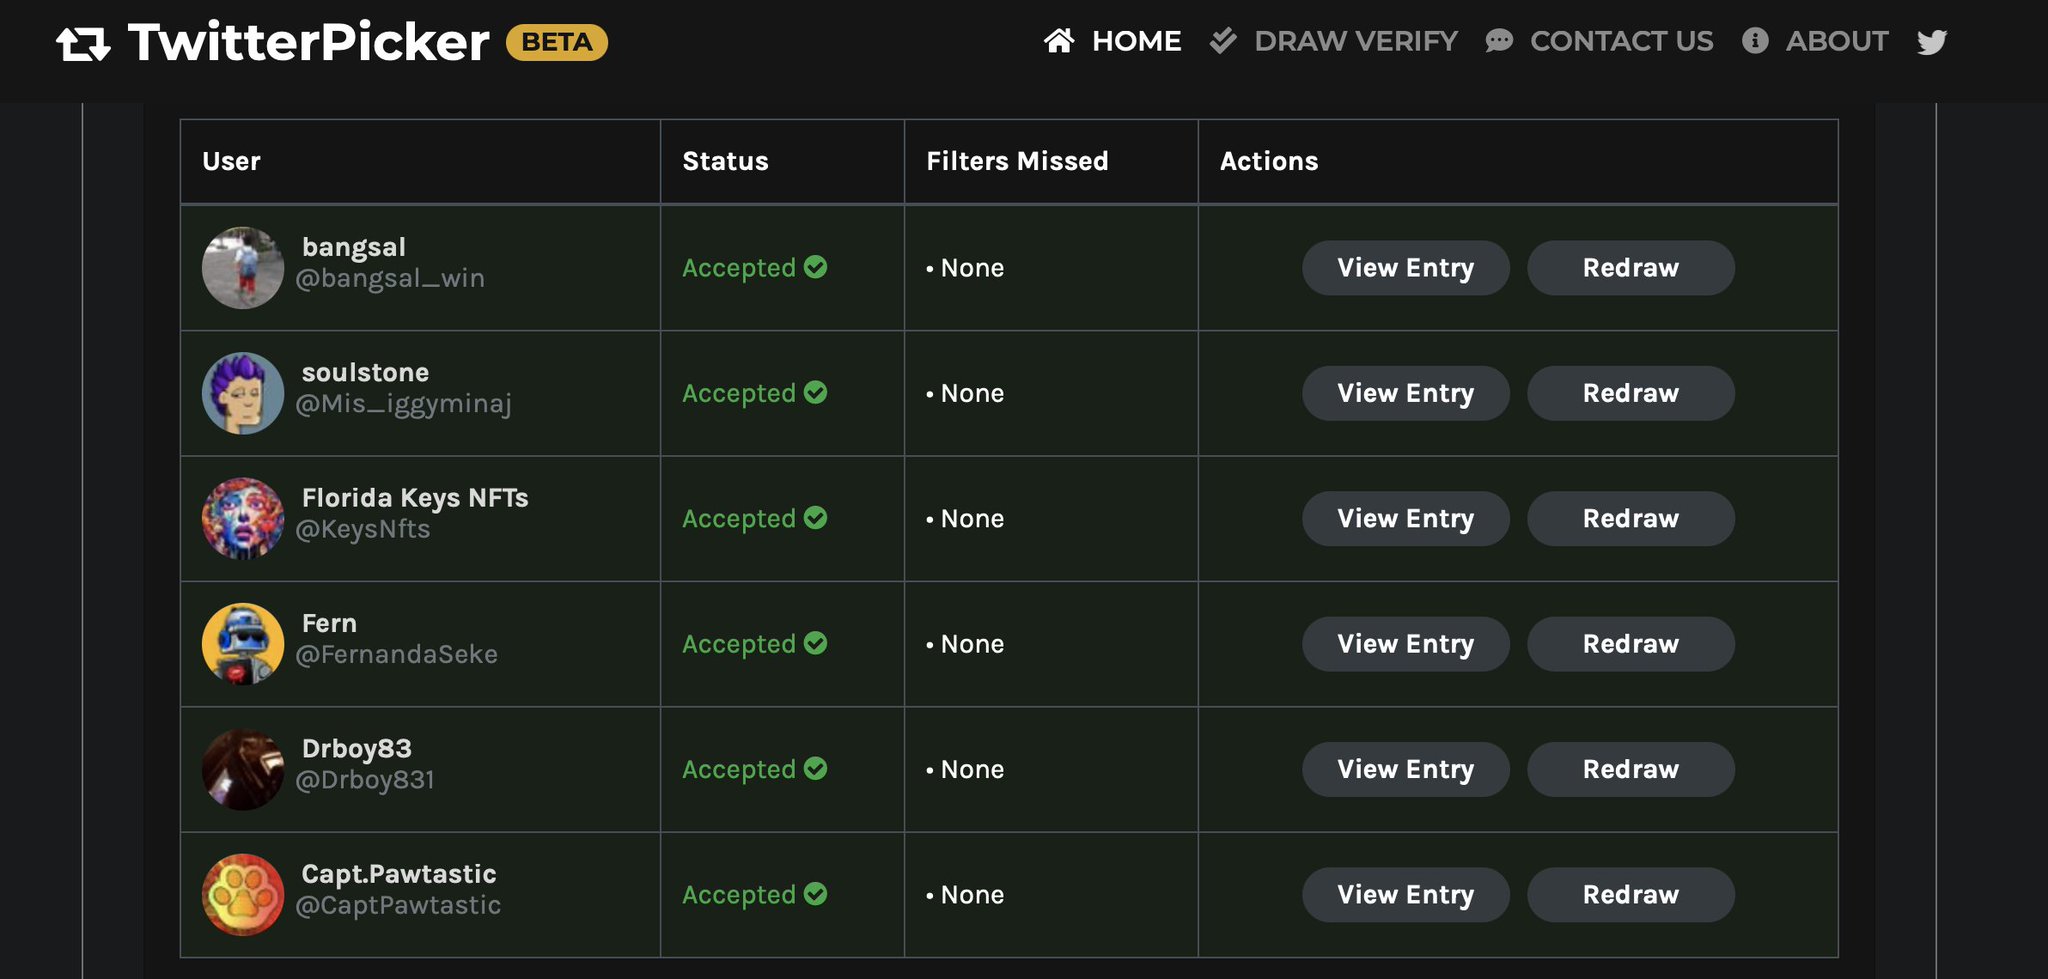Click the TwitterPicker retweet logo icon
2048x979 pixels.
coord(83,44)
